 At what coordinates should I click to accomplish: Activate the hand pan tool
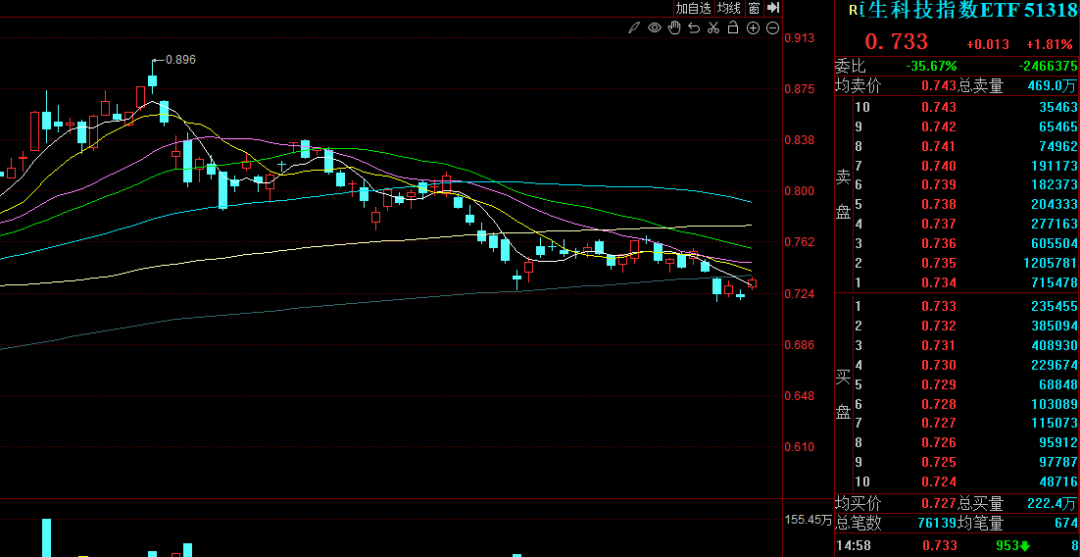tap(674, 28)
